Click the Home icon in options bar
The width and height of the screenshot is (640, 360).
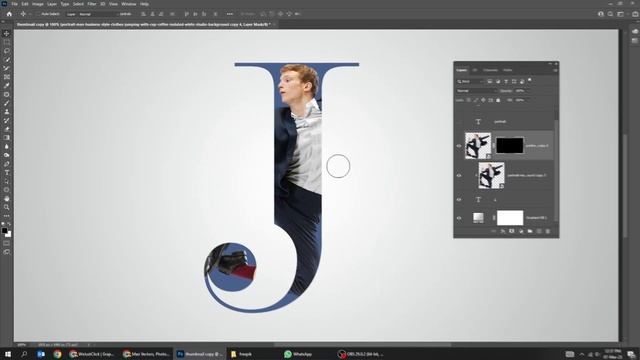(9, 14)
